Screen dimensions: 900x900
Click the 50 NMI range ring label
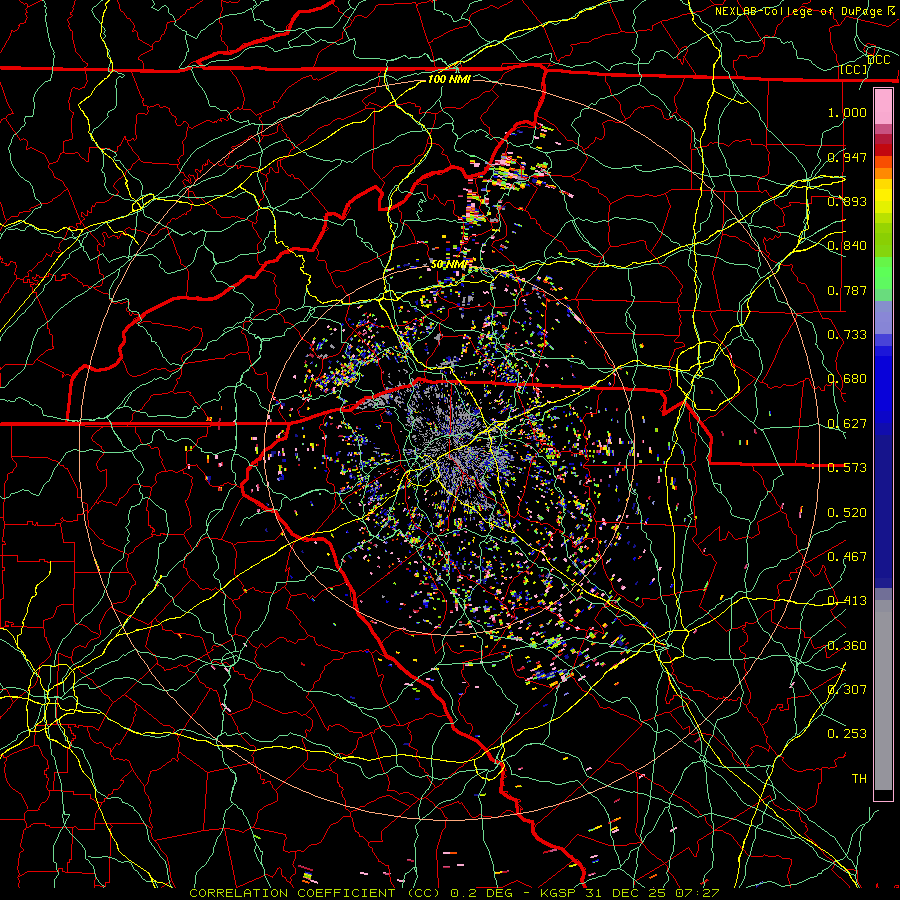(449, 265)
